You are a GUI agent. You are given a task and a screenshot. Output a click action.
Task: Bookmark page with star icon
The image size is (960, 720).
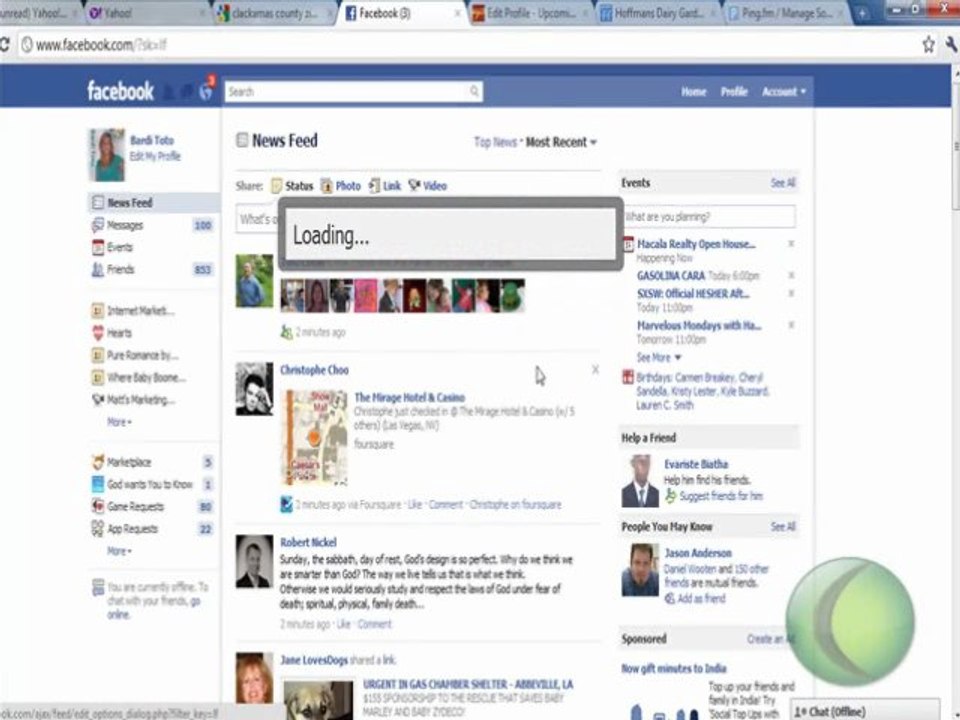[928, 44]
